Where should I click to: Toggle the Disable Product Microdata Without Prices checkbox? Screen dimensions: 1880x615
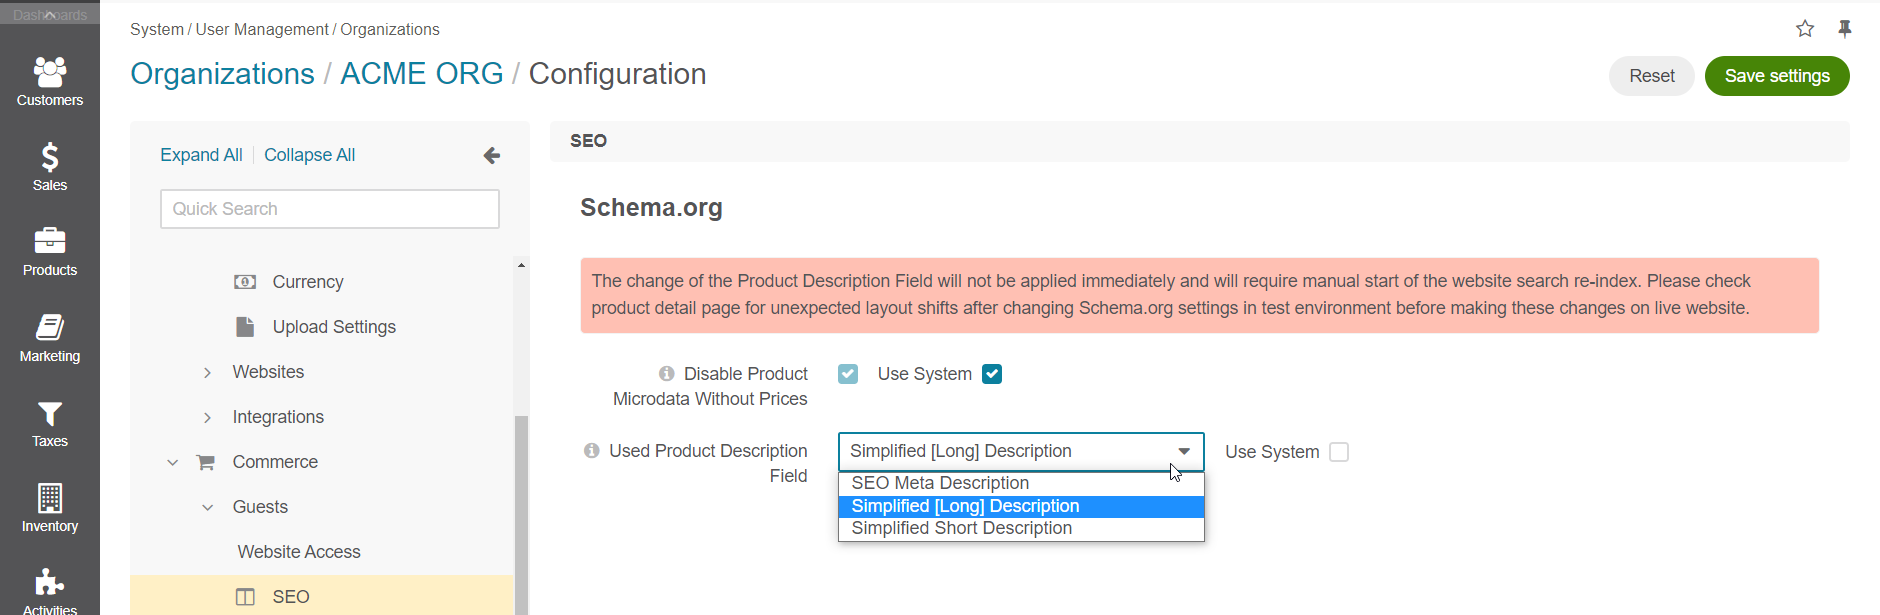[848, 374]
